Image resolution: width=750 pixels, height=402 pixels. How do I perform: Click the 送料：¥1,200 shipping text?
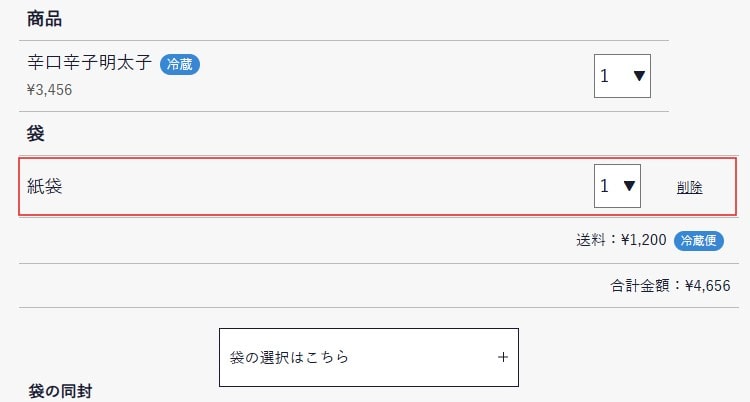coord(621,240)
